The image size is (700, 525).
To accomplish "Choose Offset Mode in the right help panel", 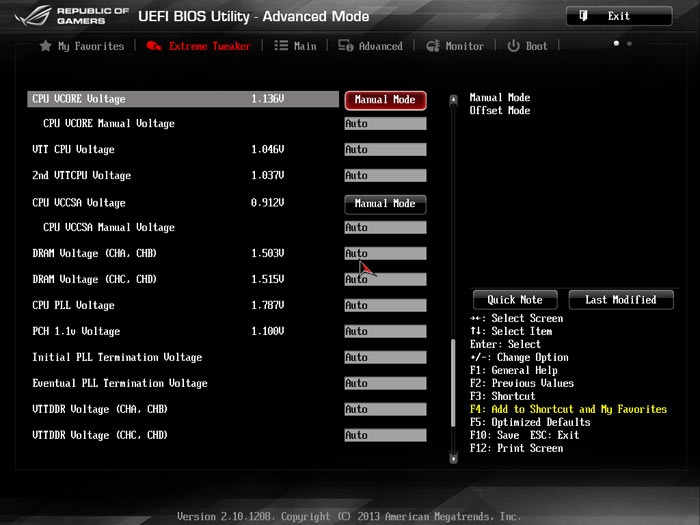I will 500,111.
